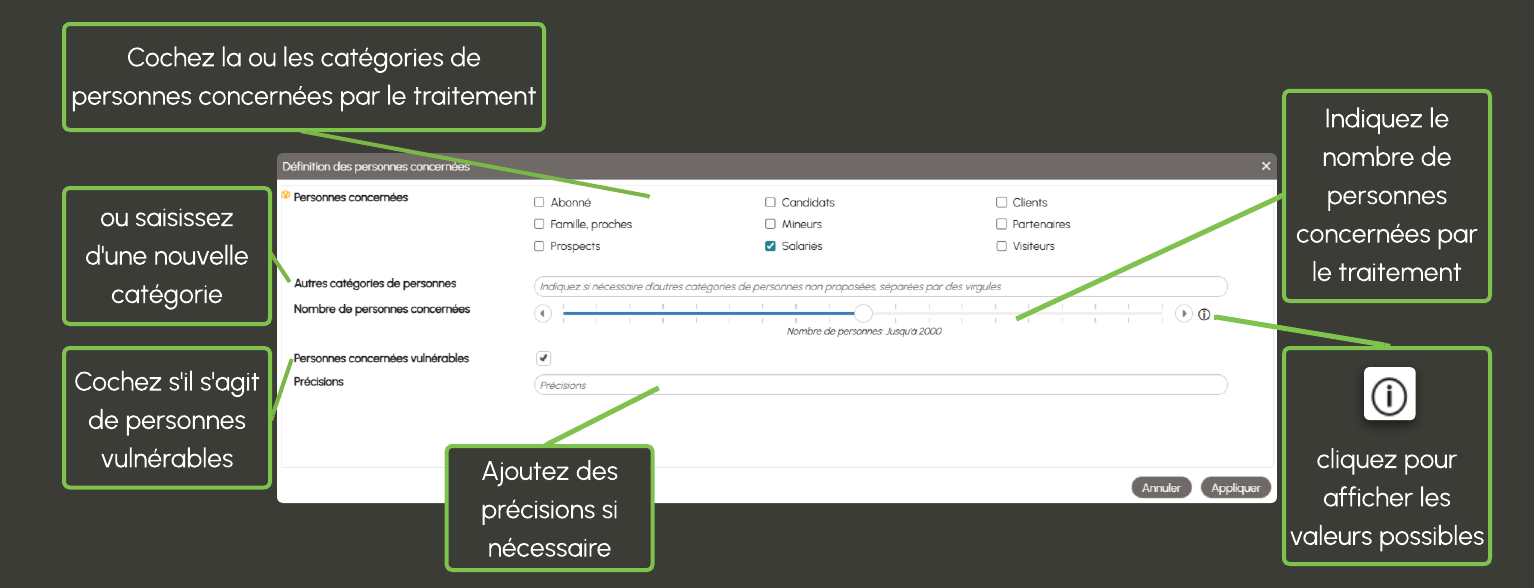
Task: Click the large info icon in the annotation
Action: (1389, 397)
